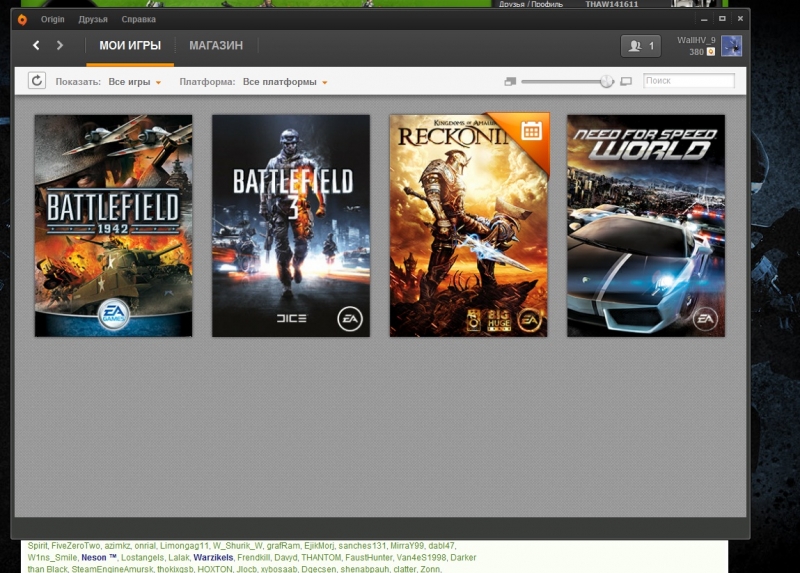The image size is (800, 573).
Task: Open the friends list button
Action: pyautogui.click(x=641, y=46)
